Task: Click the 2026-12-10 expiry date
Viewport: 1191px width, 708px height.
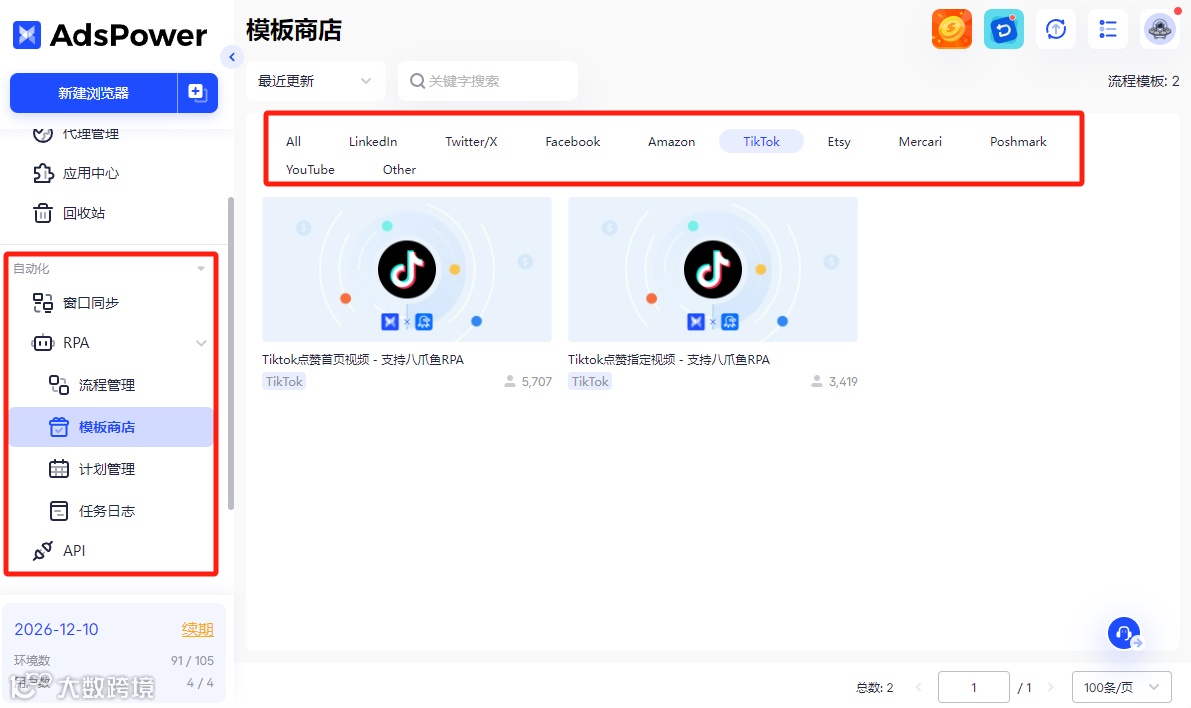Action: (56, 629)
